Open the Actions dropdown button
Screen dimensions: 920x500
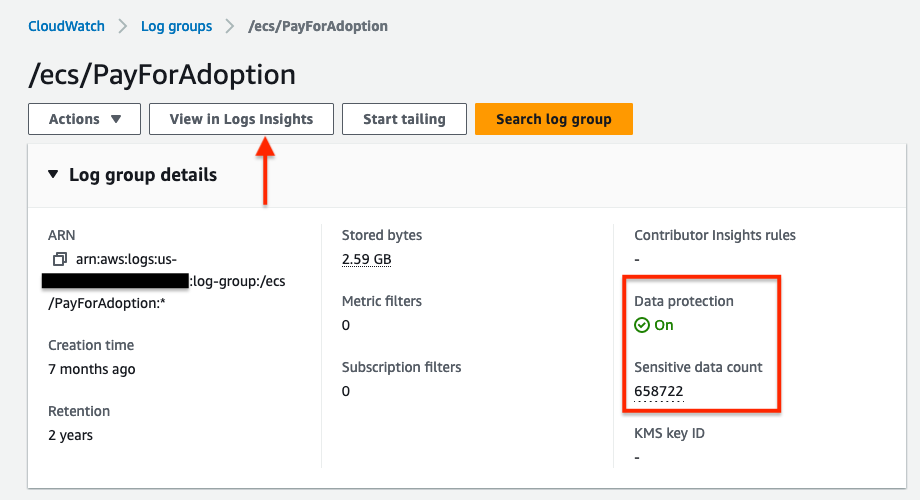click(84, 119)
